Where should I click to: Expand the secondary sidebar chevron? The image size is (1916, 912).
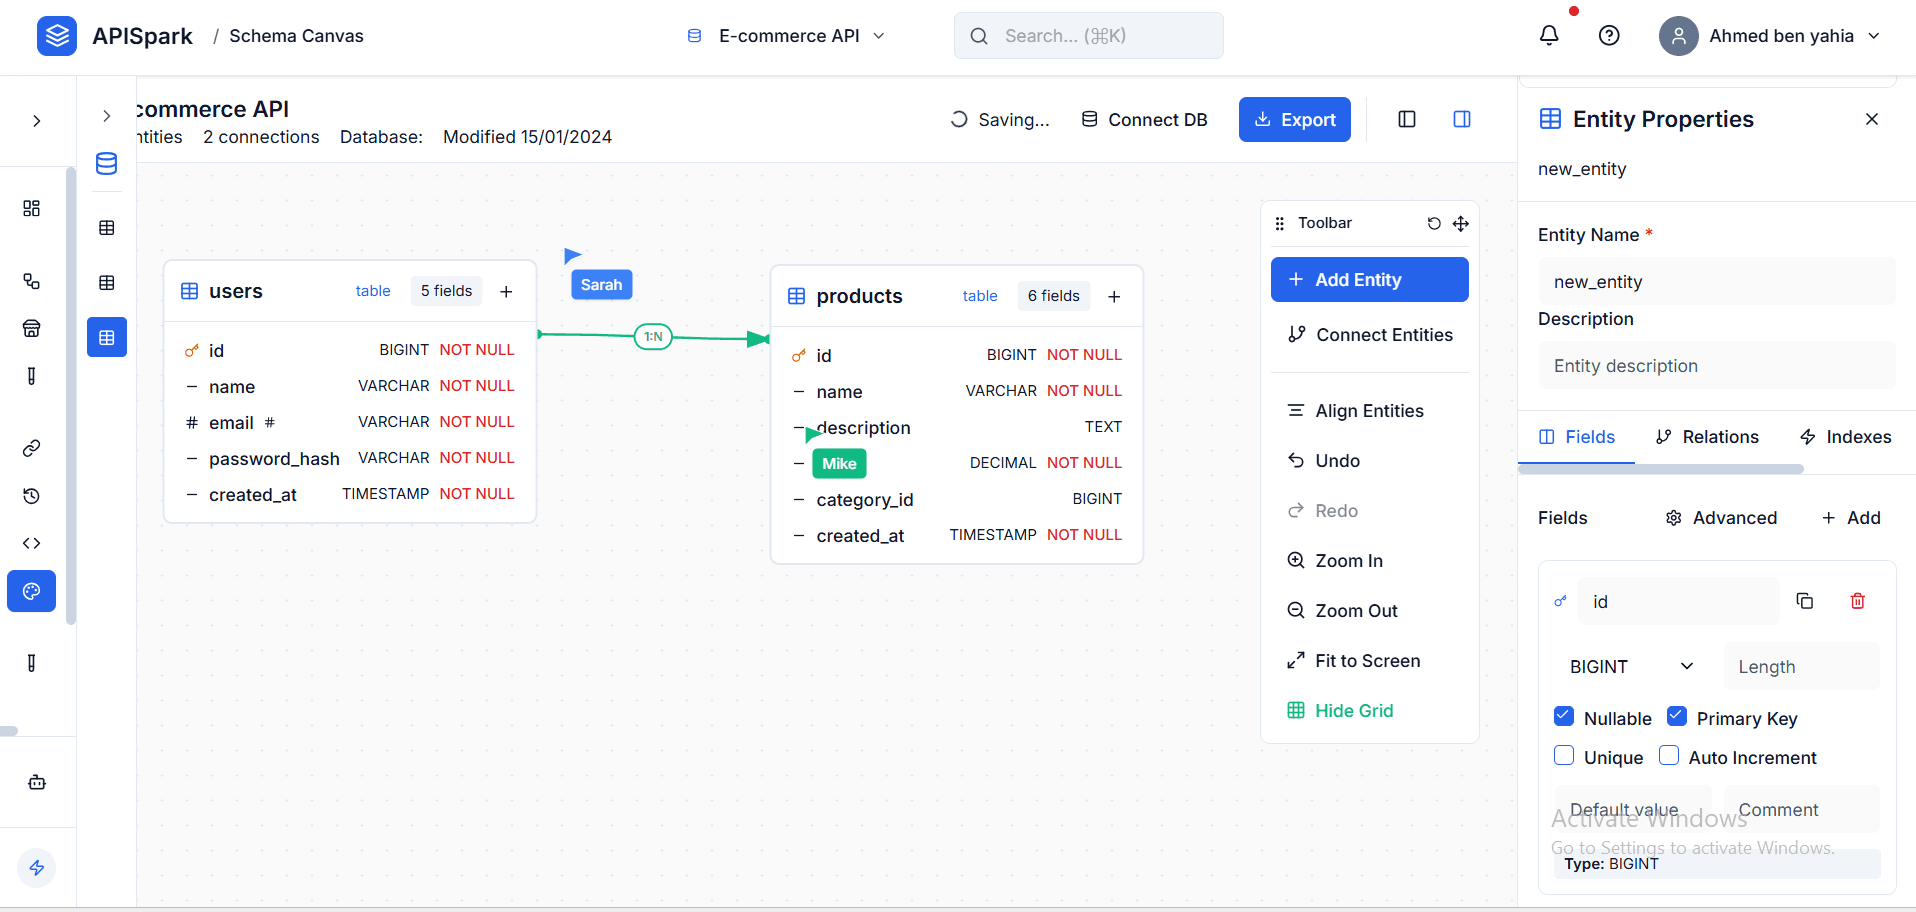tap(107, 116)
